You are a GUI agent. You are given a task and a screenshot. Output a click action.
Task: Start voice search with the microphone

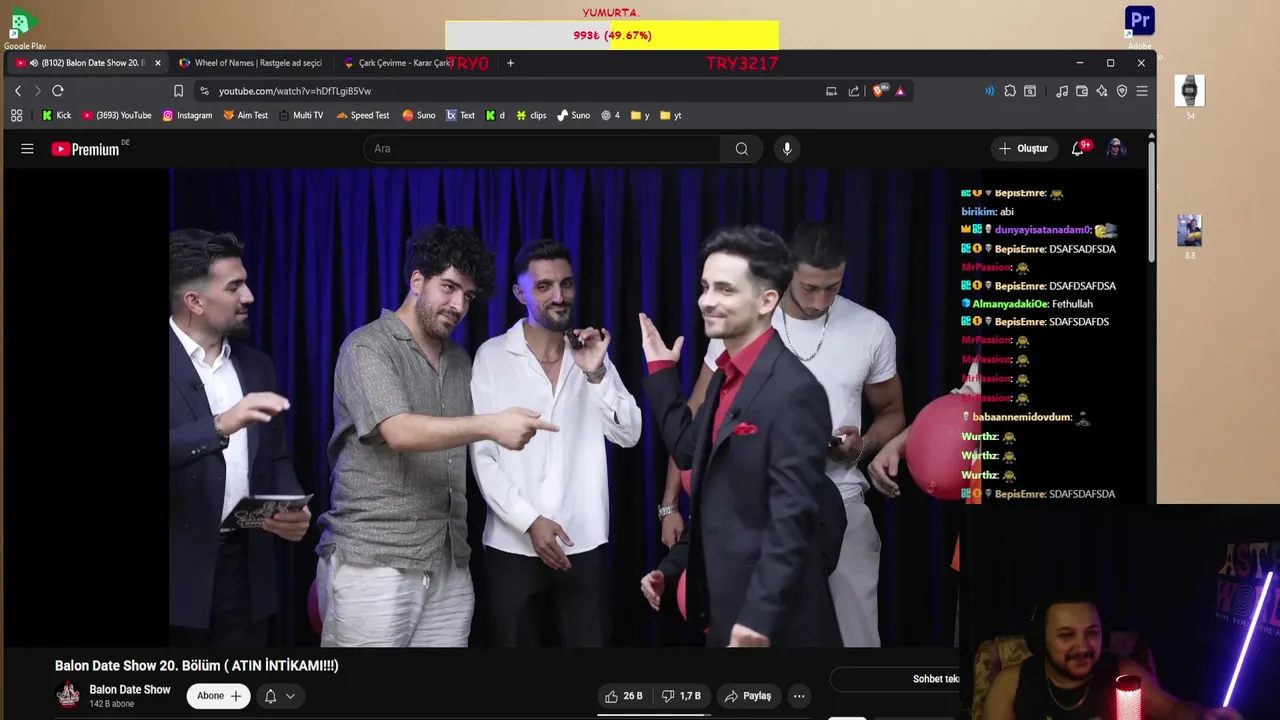[787, 149]
